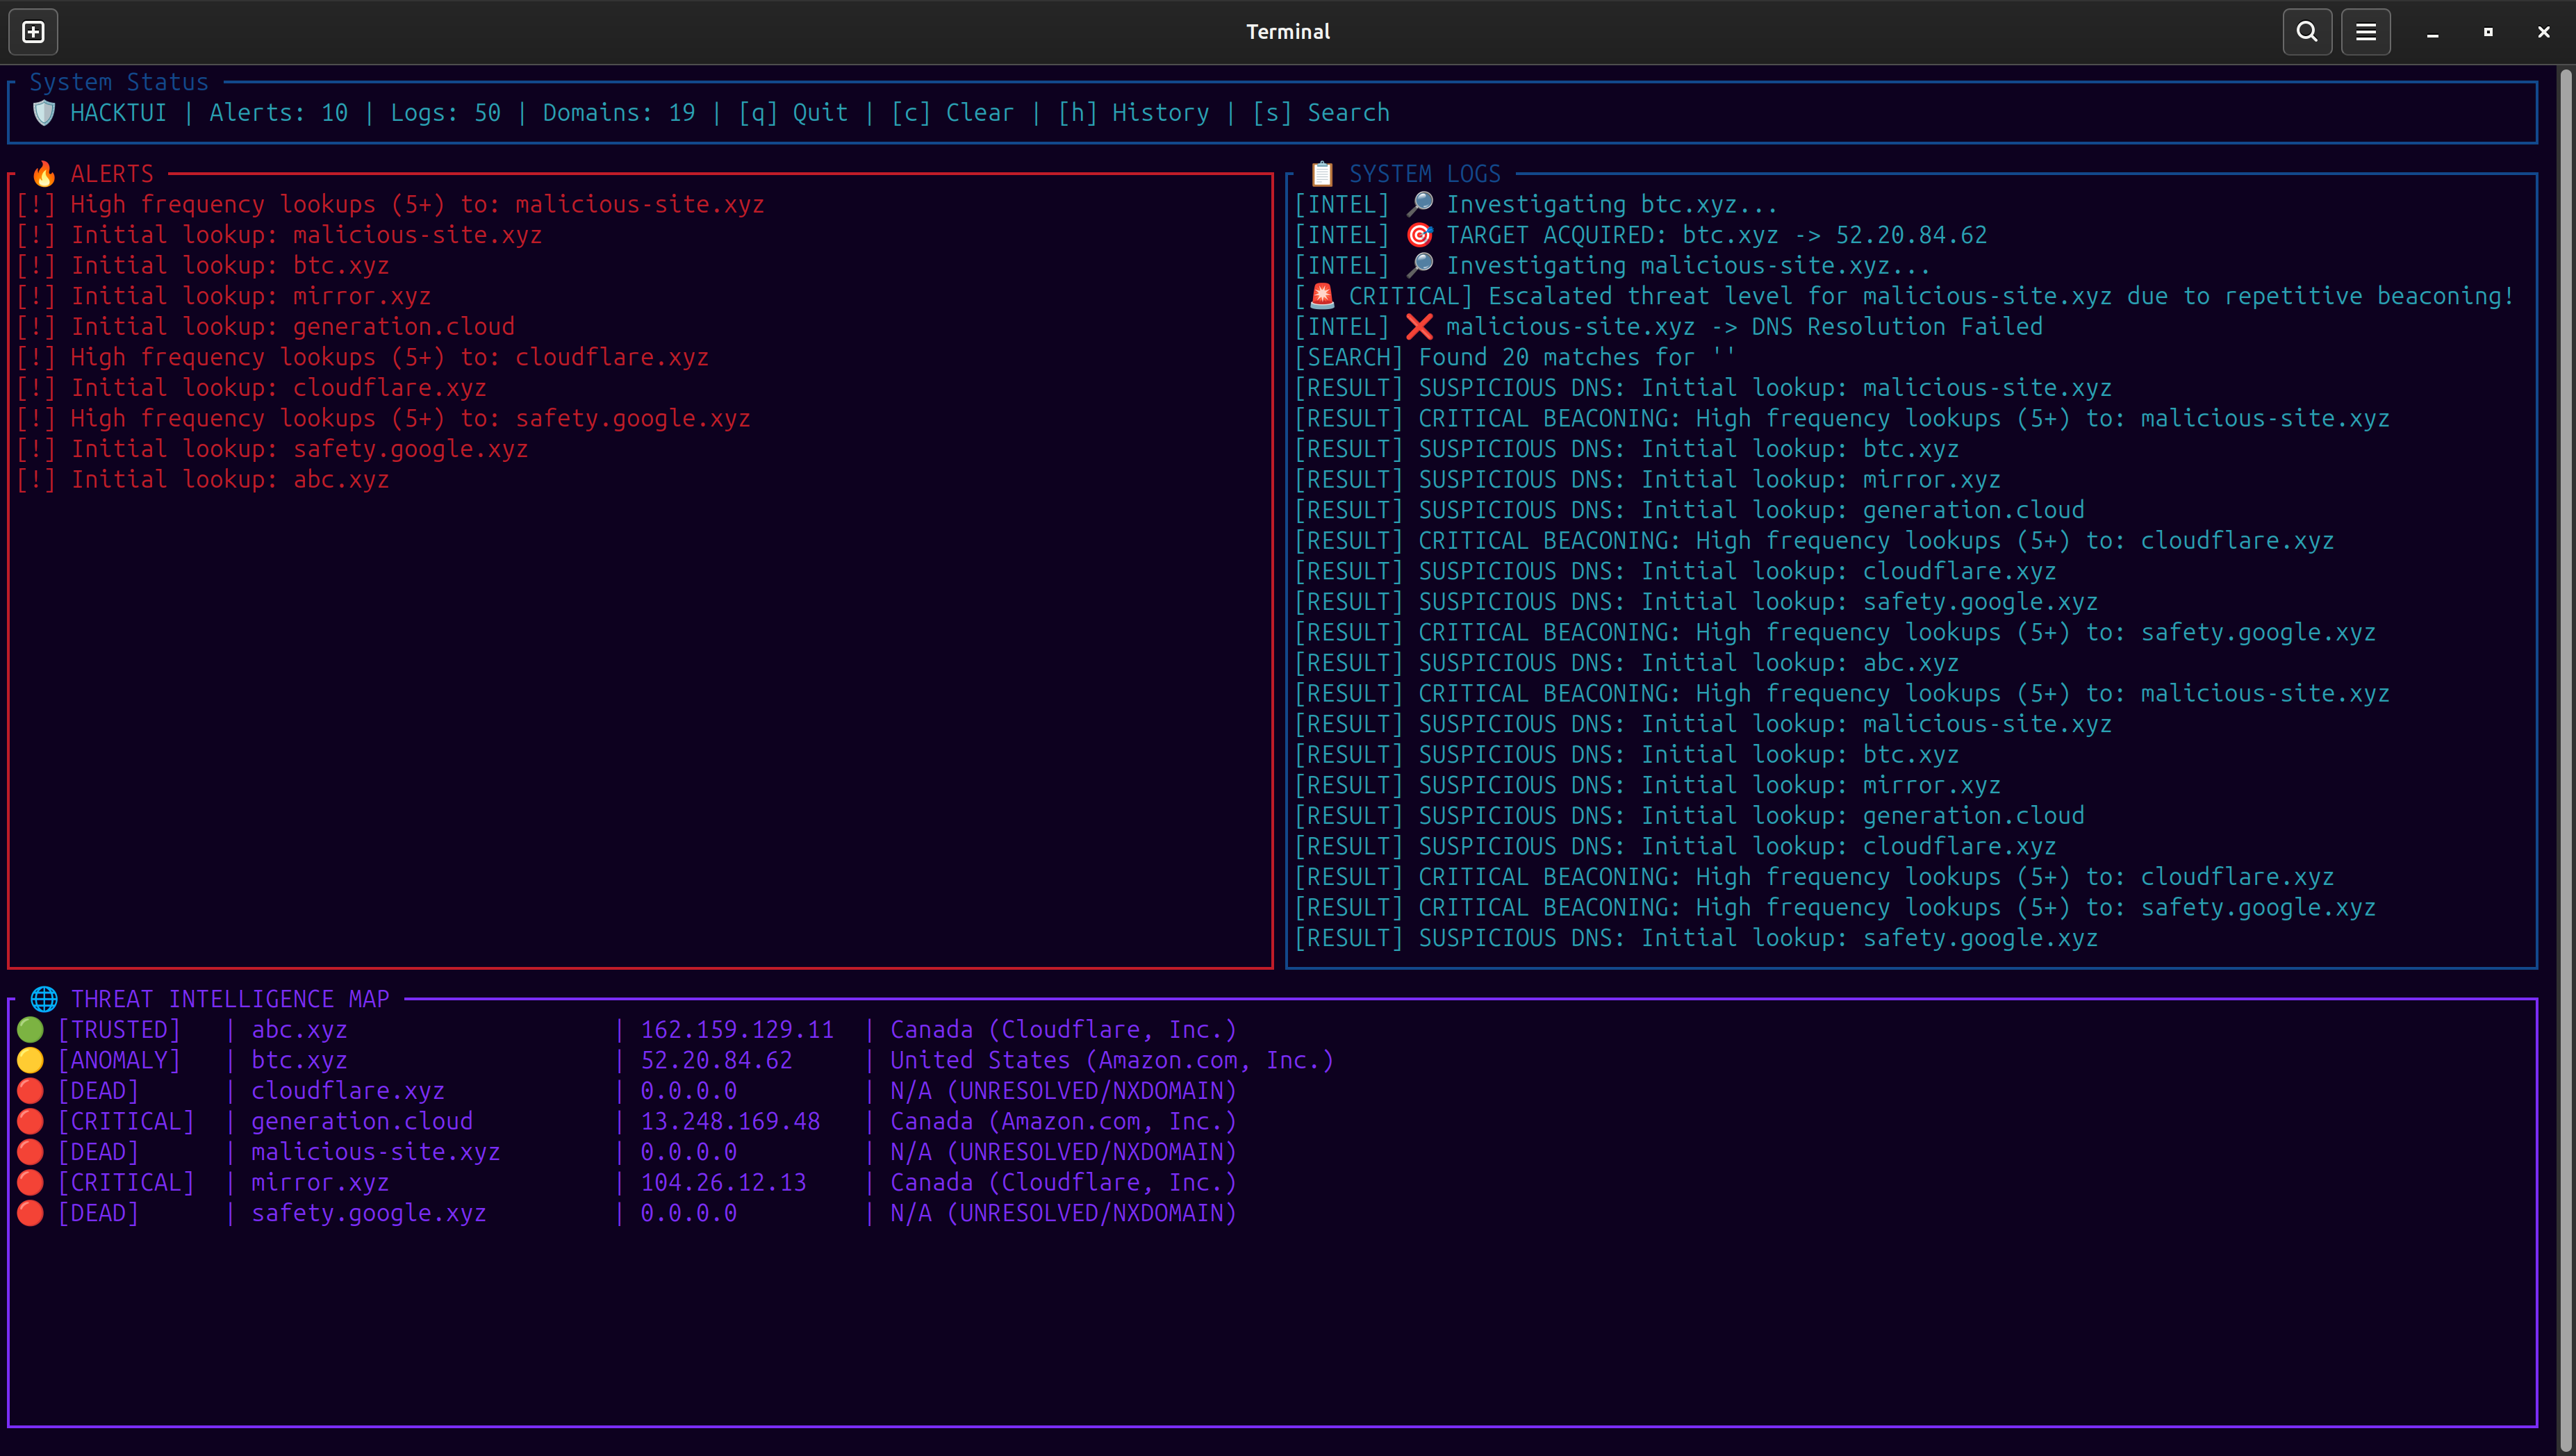This screenshot has height=1456, width=2576.
Task: Click the red circle for malicious-site.xyz
Action: click(30, 1152)
